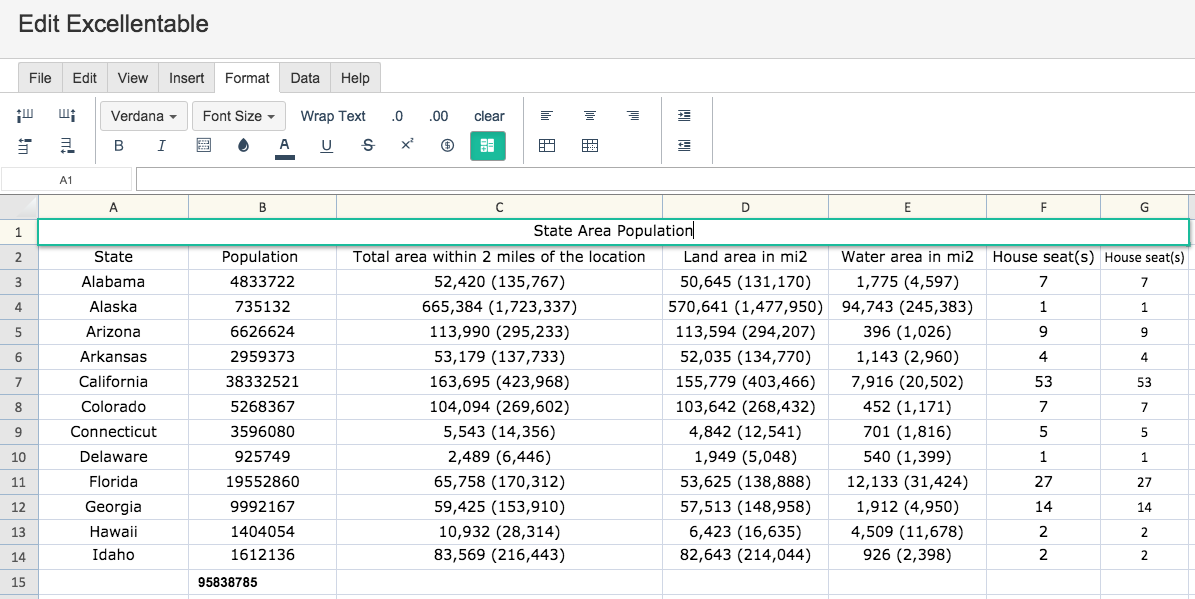Align text to the left
This screenshot has width=1195, height=599.
click(546, 116)
